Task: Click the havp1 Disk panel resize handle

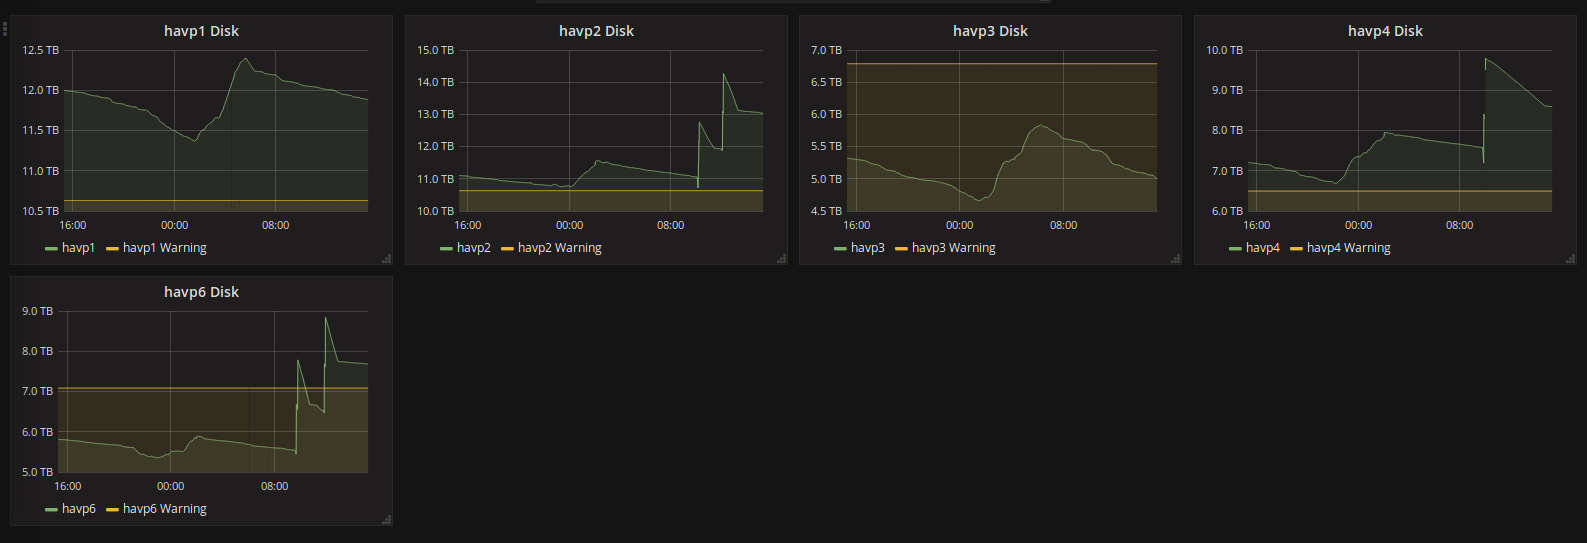Action: coord(386,259)
